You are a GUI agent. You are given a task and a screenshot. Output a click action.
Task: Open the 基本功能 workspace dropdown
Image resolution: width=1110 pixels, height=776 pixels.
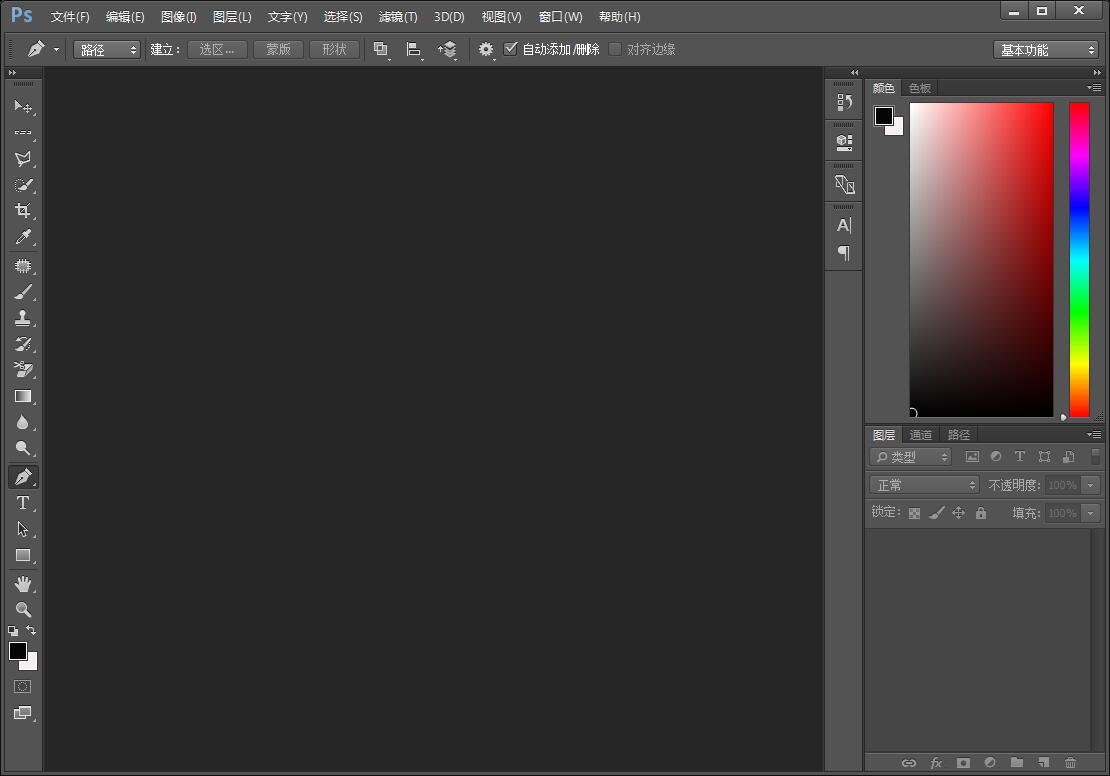click(1046, 50)
